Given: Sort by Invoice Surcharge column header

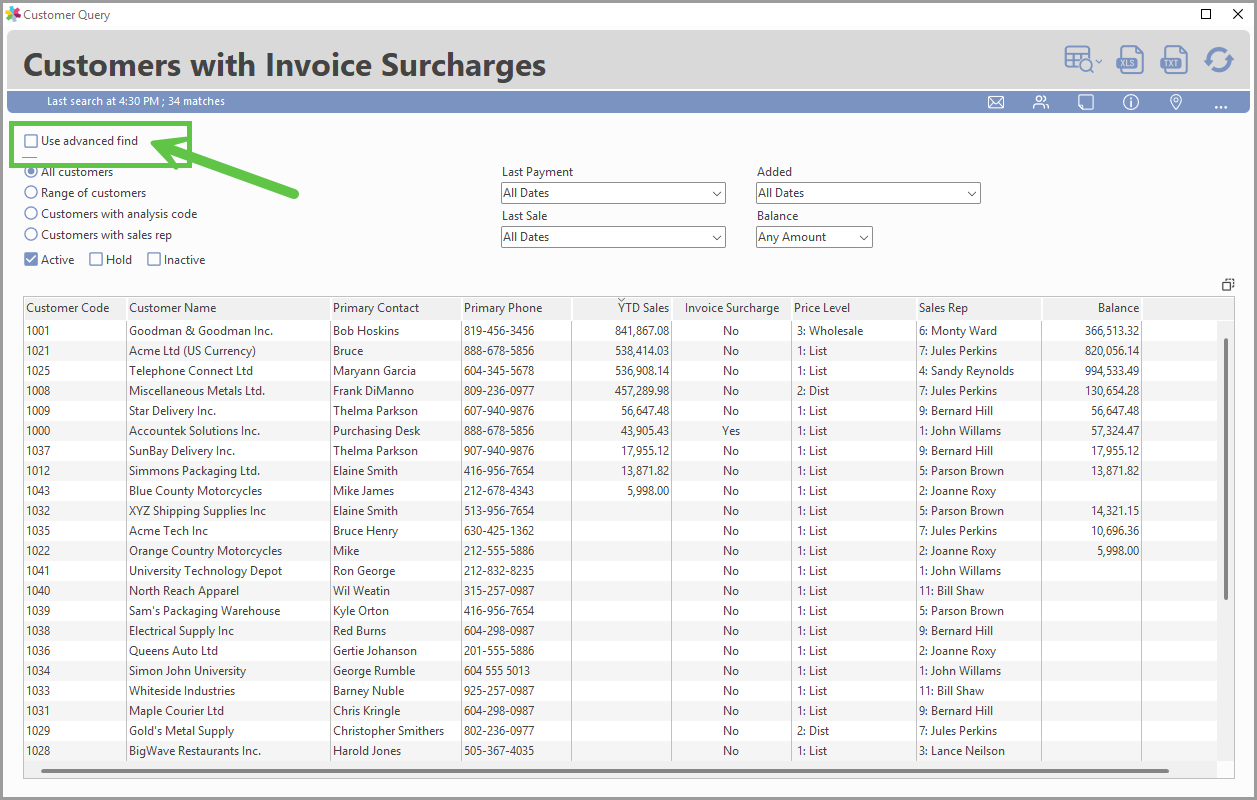Looking at the screenshot, I should coord(732,308).
